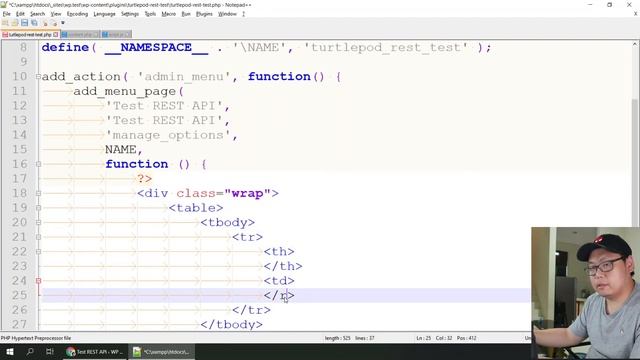Collapse the fold at line 10 add_action
This screenshot has height=360, width=640.
(38, 76)
